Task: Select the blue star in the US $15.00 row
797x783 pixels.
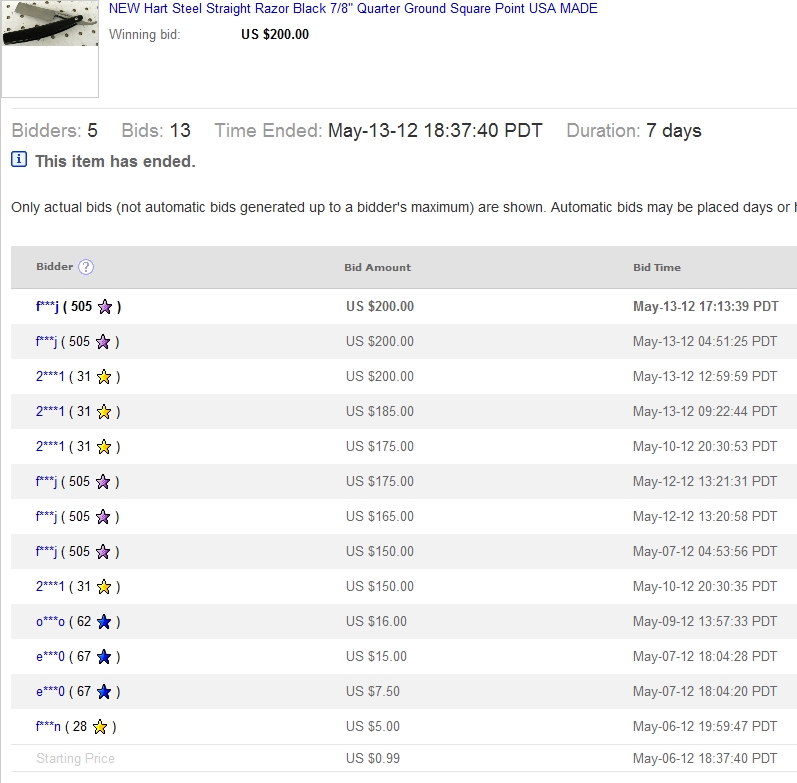Action: pos(104,657)
